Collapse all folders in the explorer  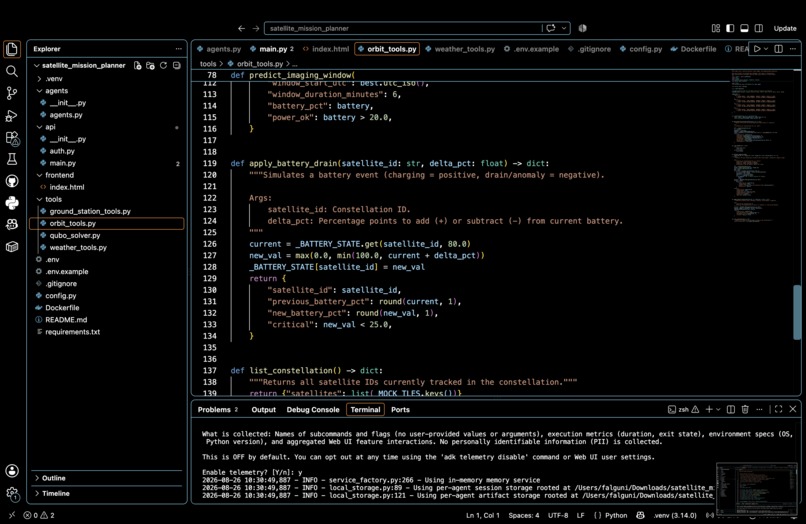coord(176,65)
